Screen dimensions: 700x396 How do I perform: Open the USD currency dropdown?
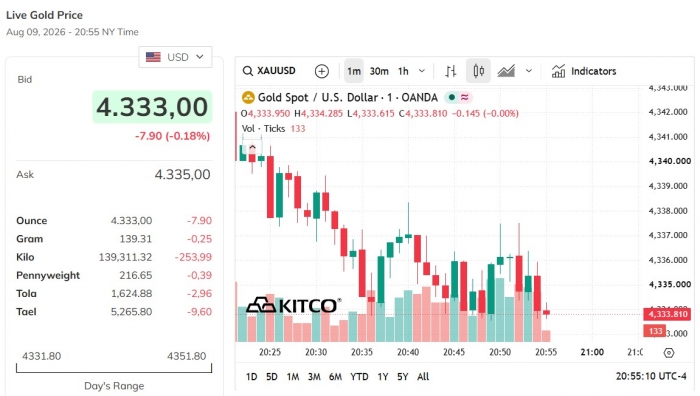tap(175, 57)
